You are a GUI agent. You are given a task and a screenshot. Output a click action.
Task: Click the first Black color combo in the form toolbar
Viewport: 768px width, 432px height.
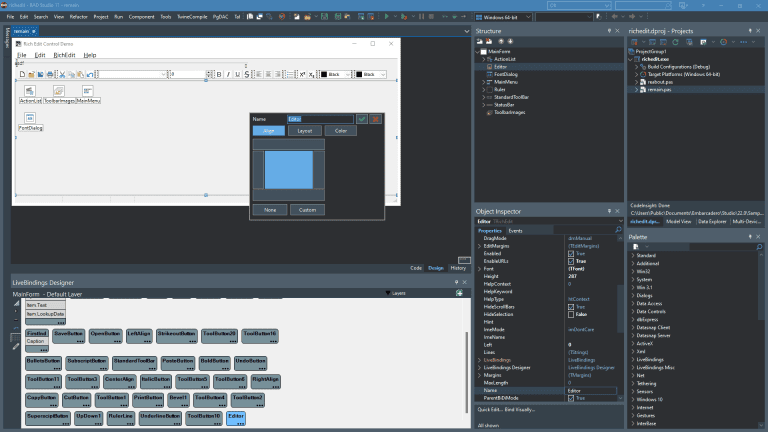[x=336, y=74]
